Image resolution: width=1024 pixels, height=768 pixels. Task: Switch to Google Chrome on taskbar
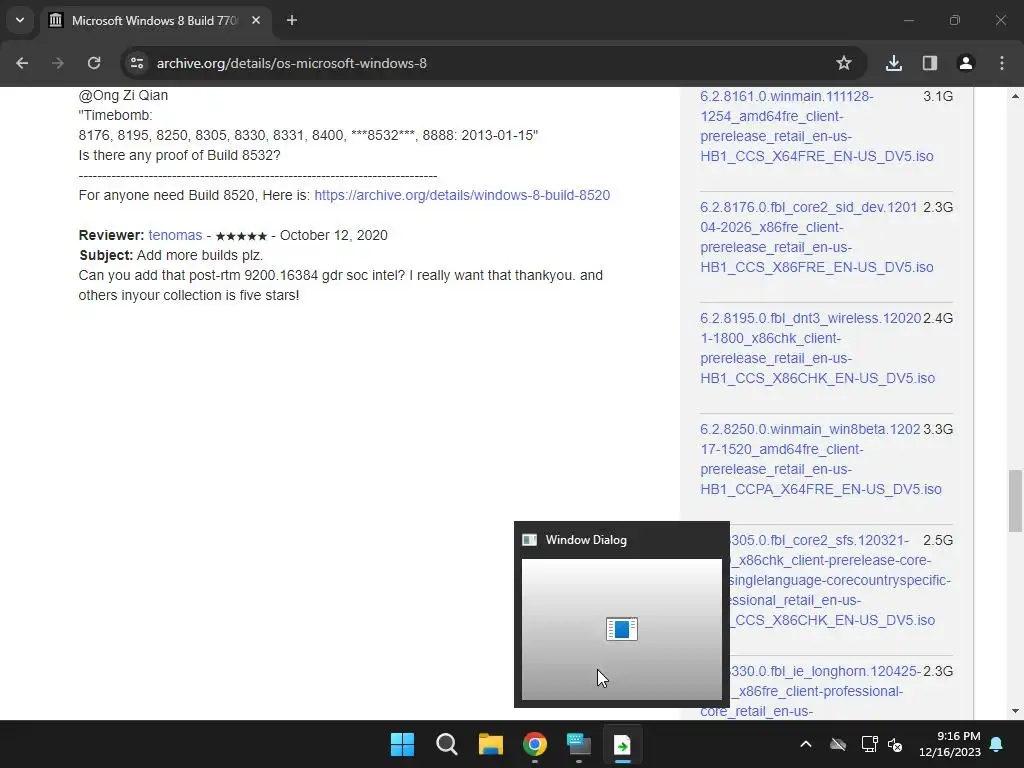coord(535,744)
